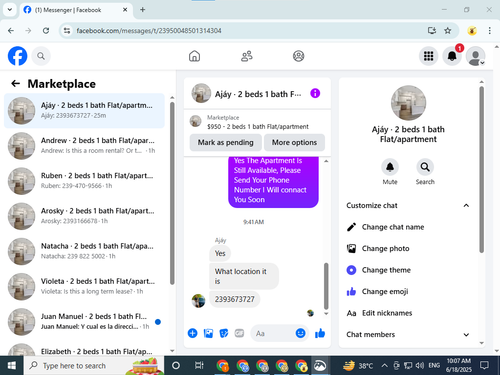The width and height of the screenshot is (500, 375).
Task: Open the Facebook menu grid icon
Action: point(428,56)
